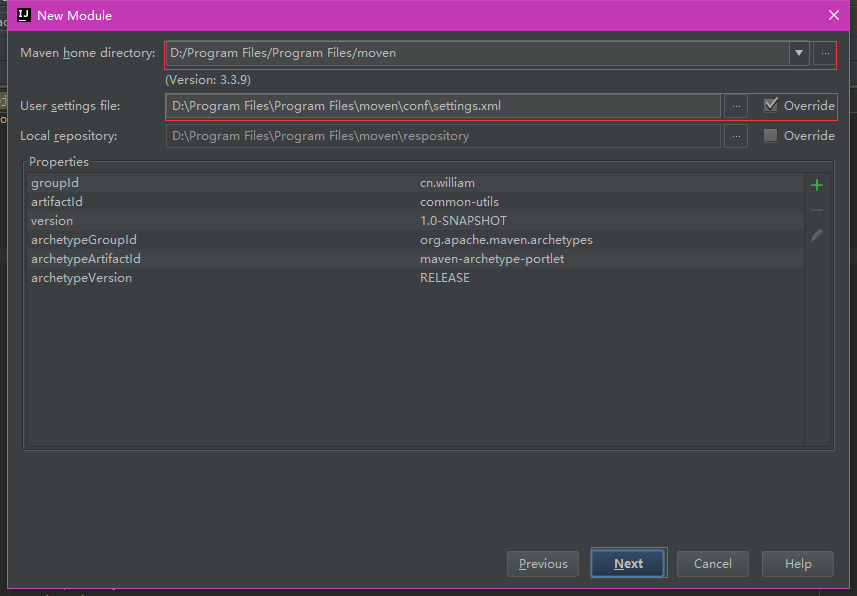
Task: Check Override for local repository
Action: click(770, 135)
